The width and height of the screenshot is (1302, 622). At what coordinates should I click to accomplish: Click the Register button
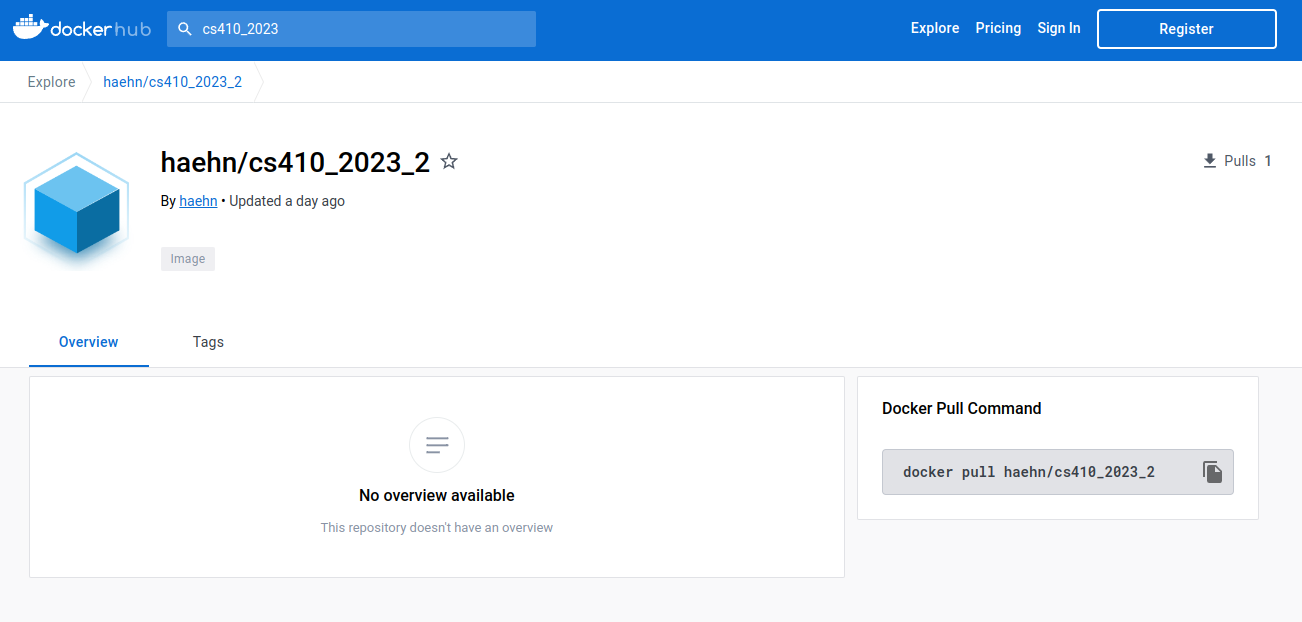[1186, 29]
